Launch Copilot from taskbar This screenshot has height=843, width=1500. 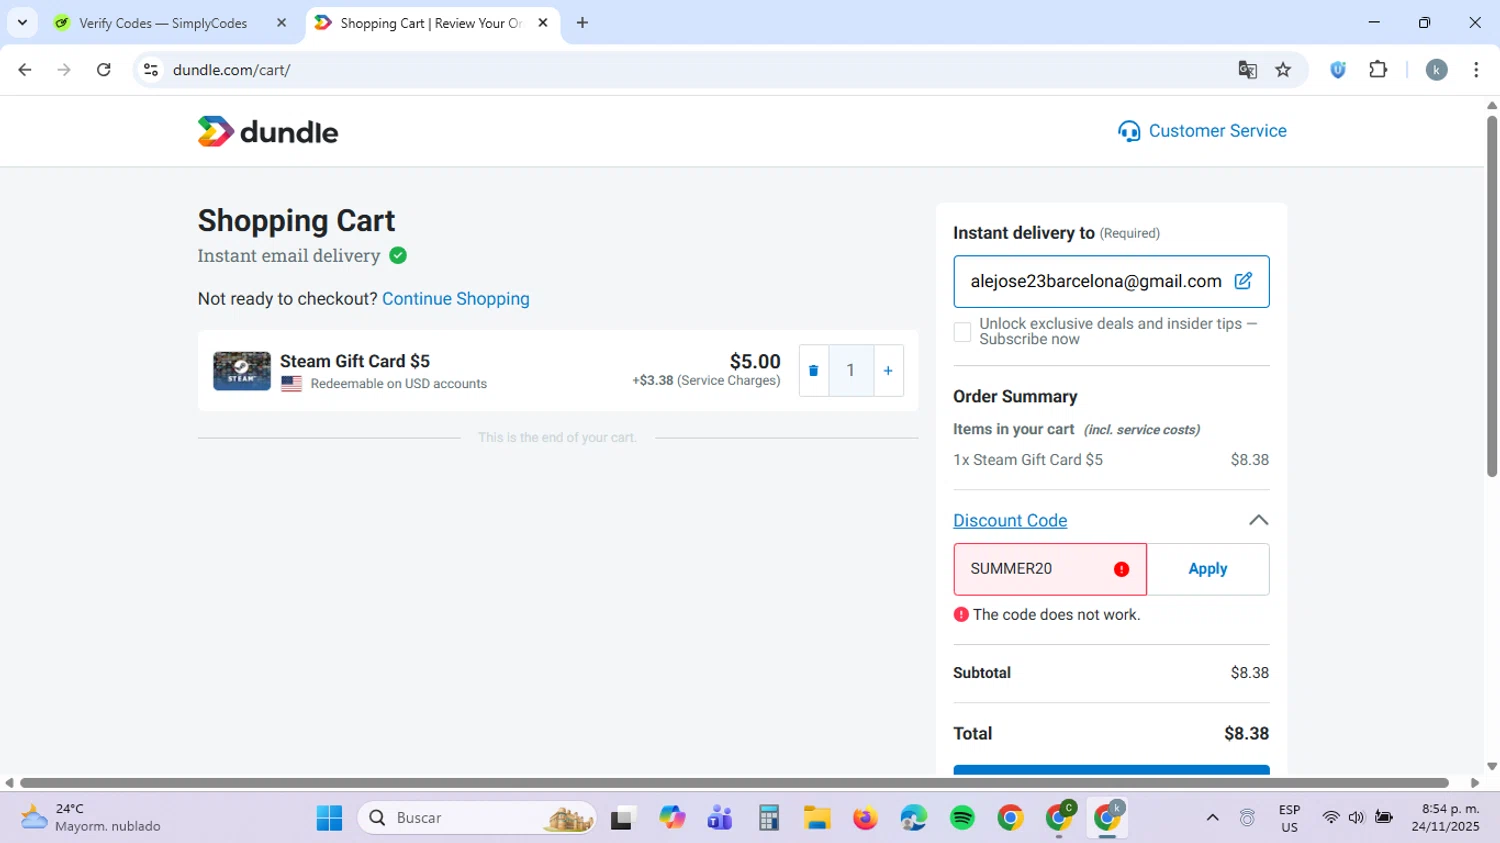672,818
